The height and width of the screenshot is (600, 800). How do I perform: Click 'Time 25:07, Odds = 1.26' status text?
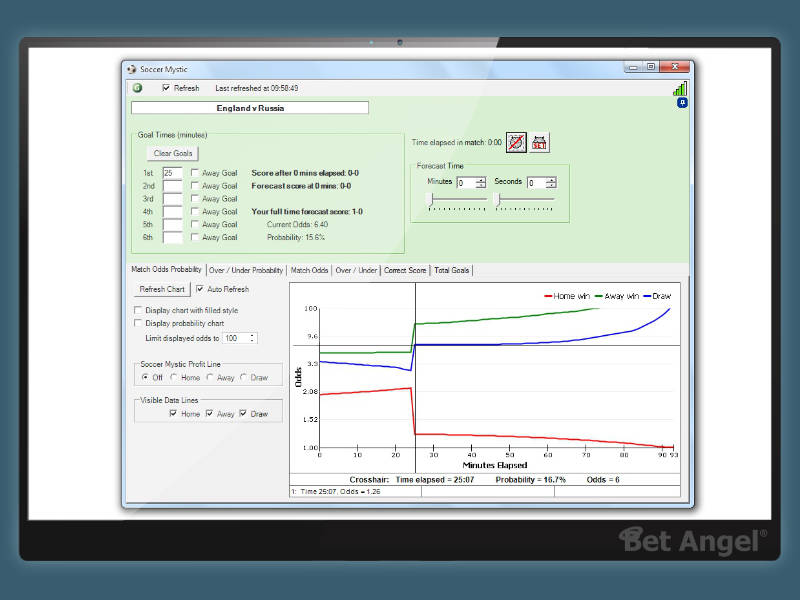tap(340, 491)
